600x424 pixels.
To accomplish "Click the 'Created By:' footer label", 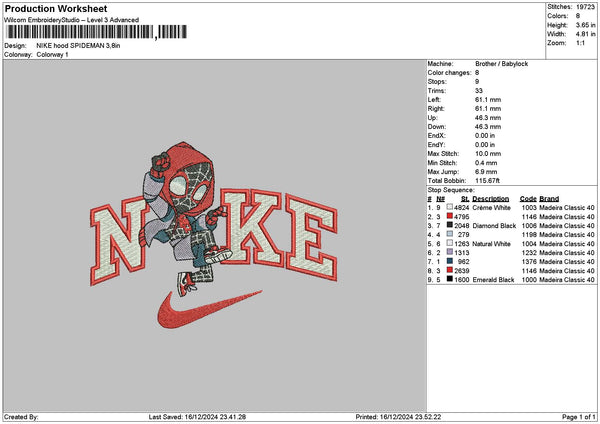I will click(21, 417).
